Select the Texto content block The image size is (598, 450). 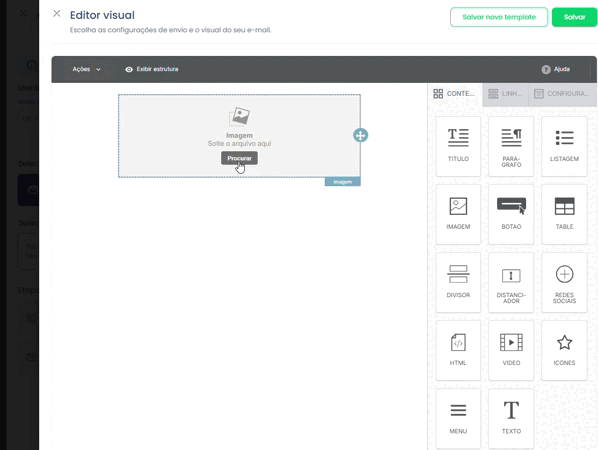click(x=511, y=419)
